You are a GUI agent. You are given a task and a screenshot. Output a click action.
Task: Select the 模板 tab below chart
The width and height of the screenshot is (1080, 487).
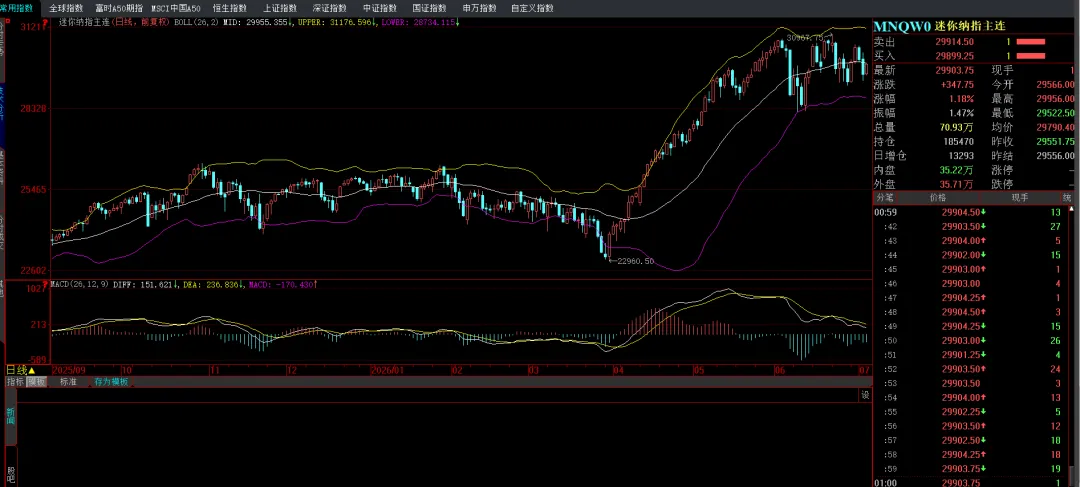(x=37, y=382)
